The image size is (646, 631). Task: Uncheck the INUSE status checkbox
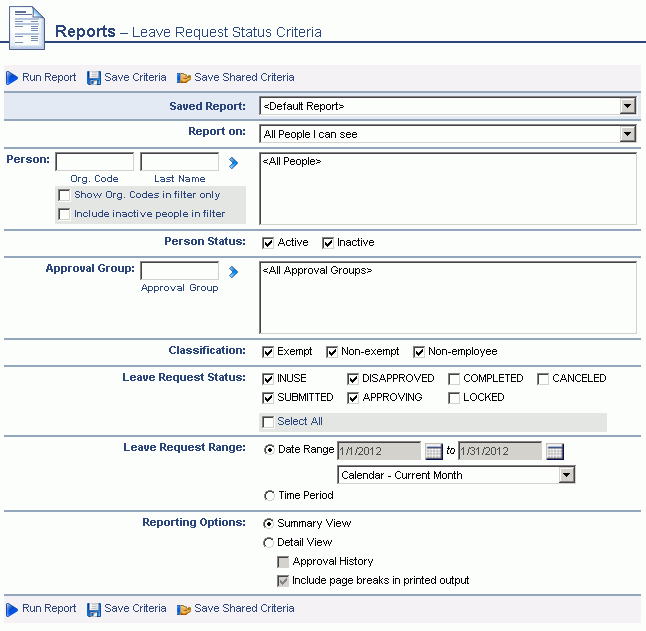(x=268, y=379)
